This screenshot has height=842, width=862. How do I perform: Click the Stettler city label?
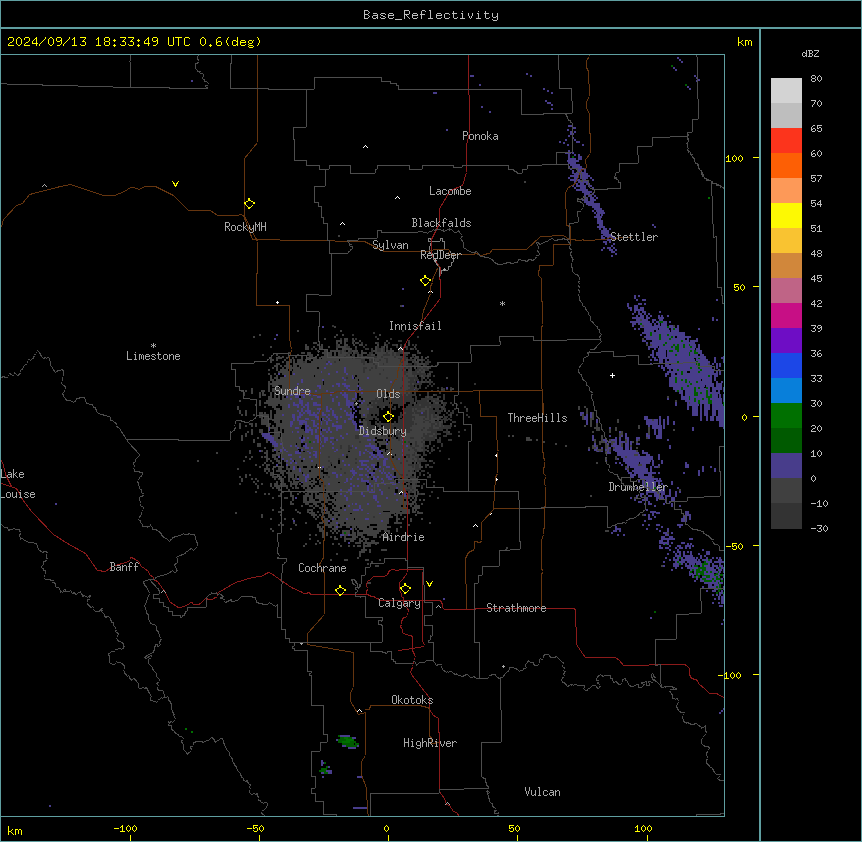(634, 237)
